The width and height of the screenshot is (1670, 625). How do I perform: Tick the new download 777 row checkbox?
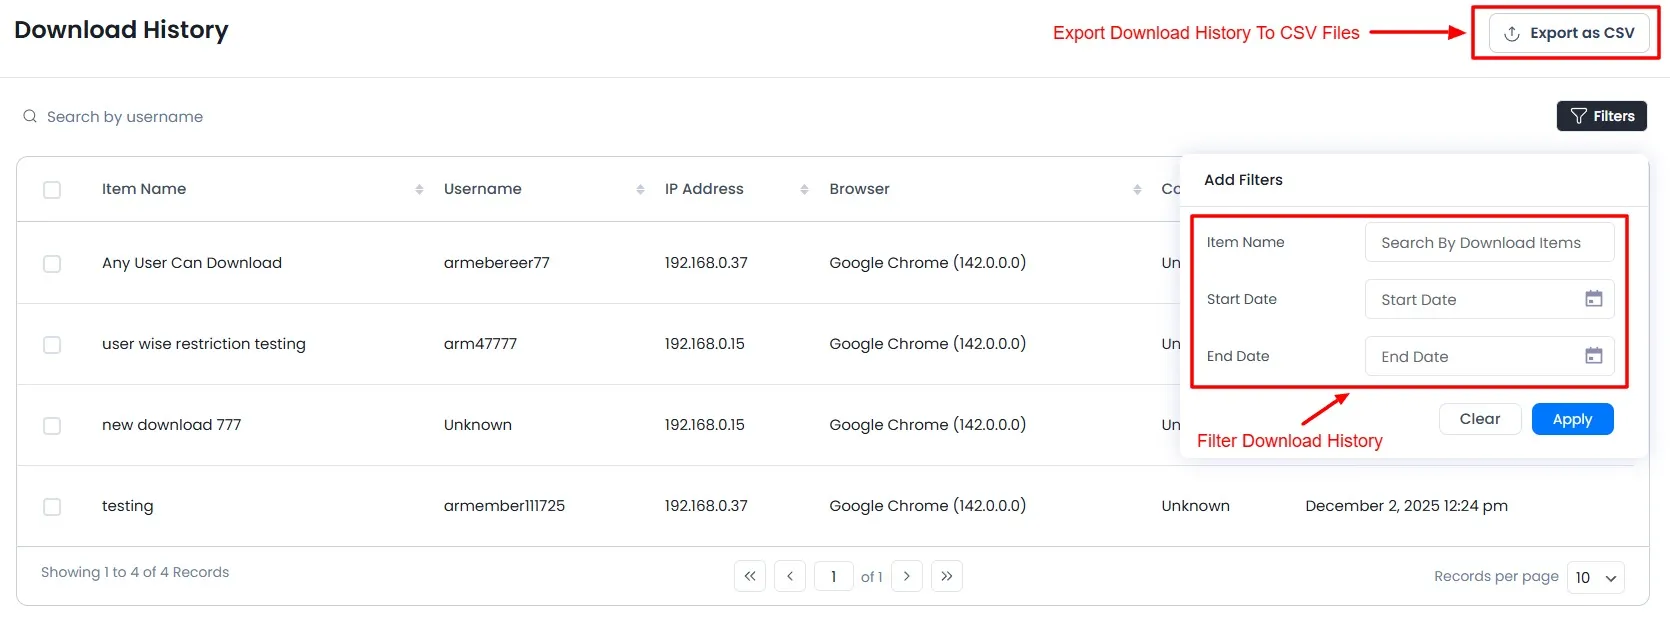pyautogui.click(x=52, y=425)
